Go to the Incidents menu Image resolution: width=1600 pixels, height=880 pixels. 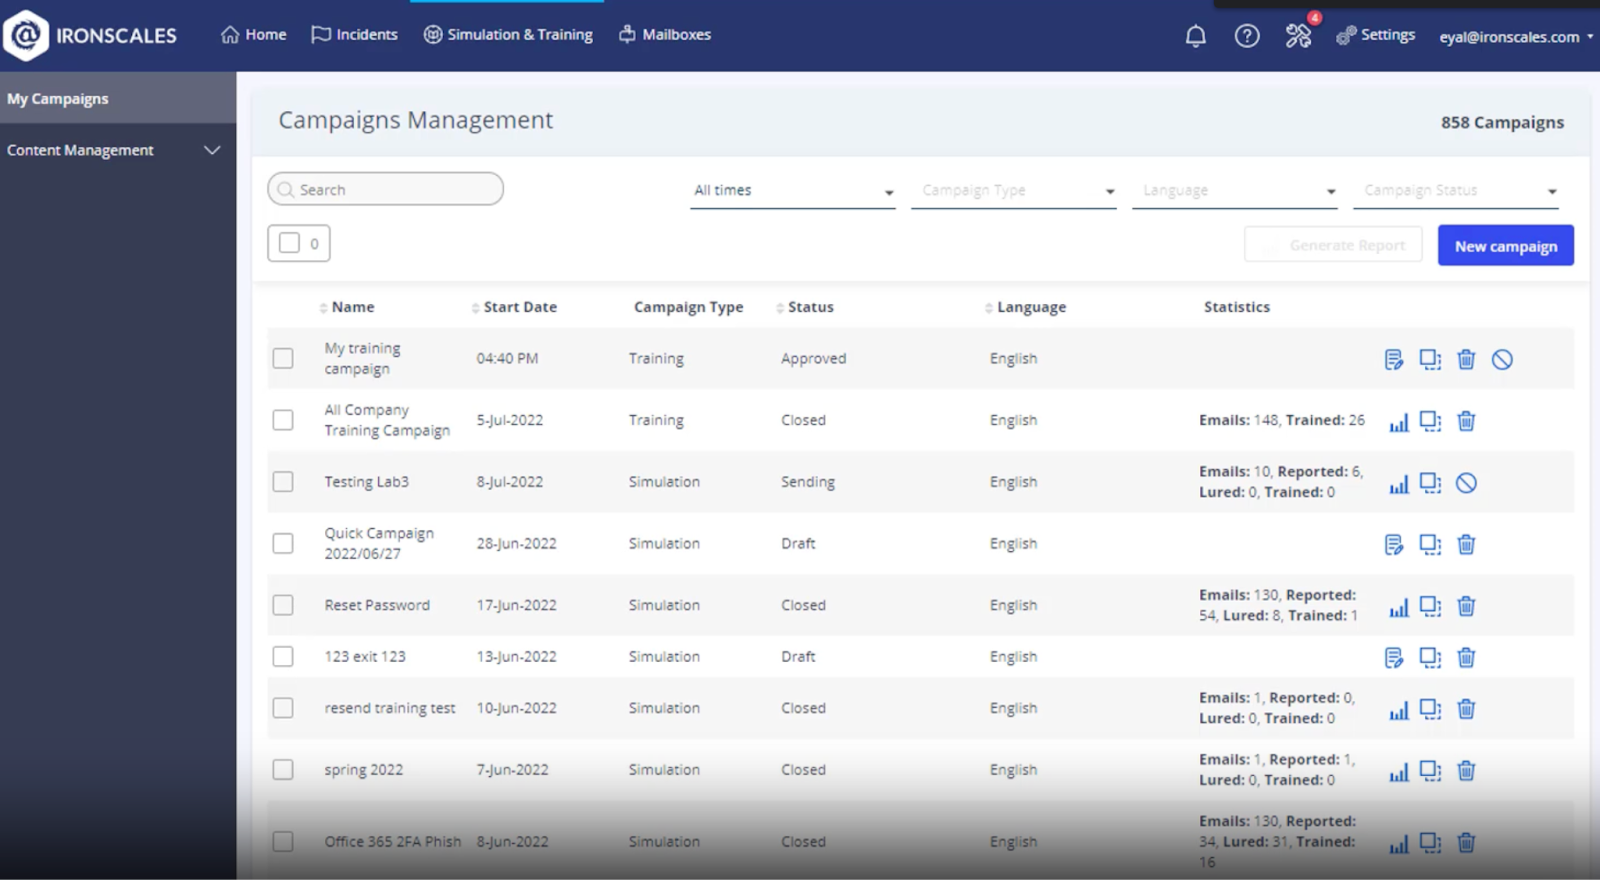(355, 35)
